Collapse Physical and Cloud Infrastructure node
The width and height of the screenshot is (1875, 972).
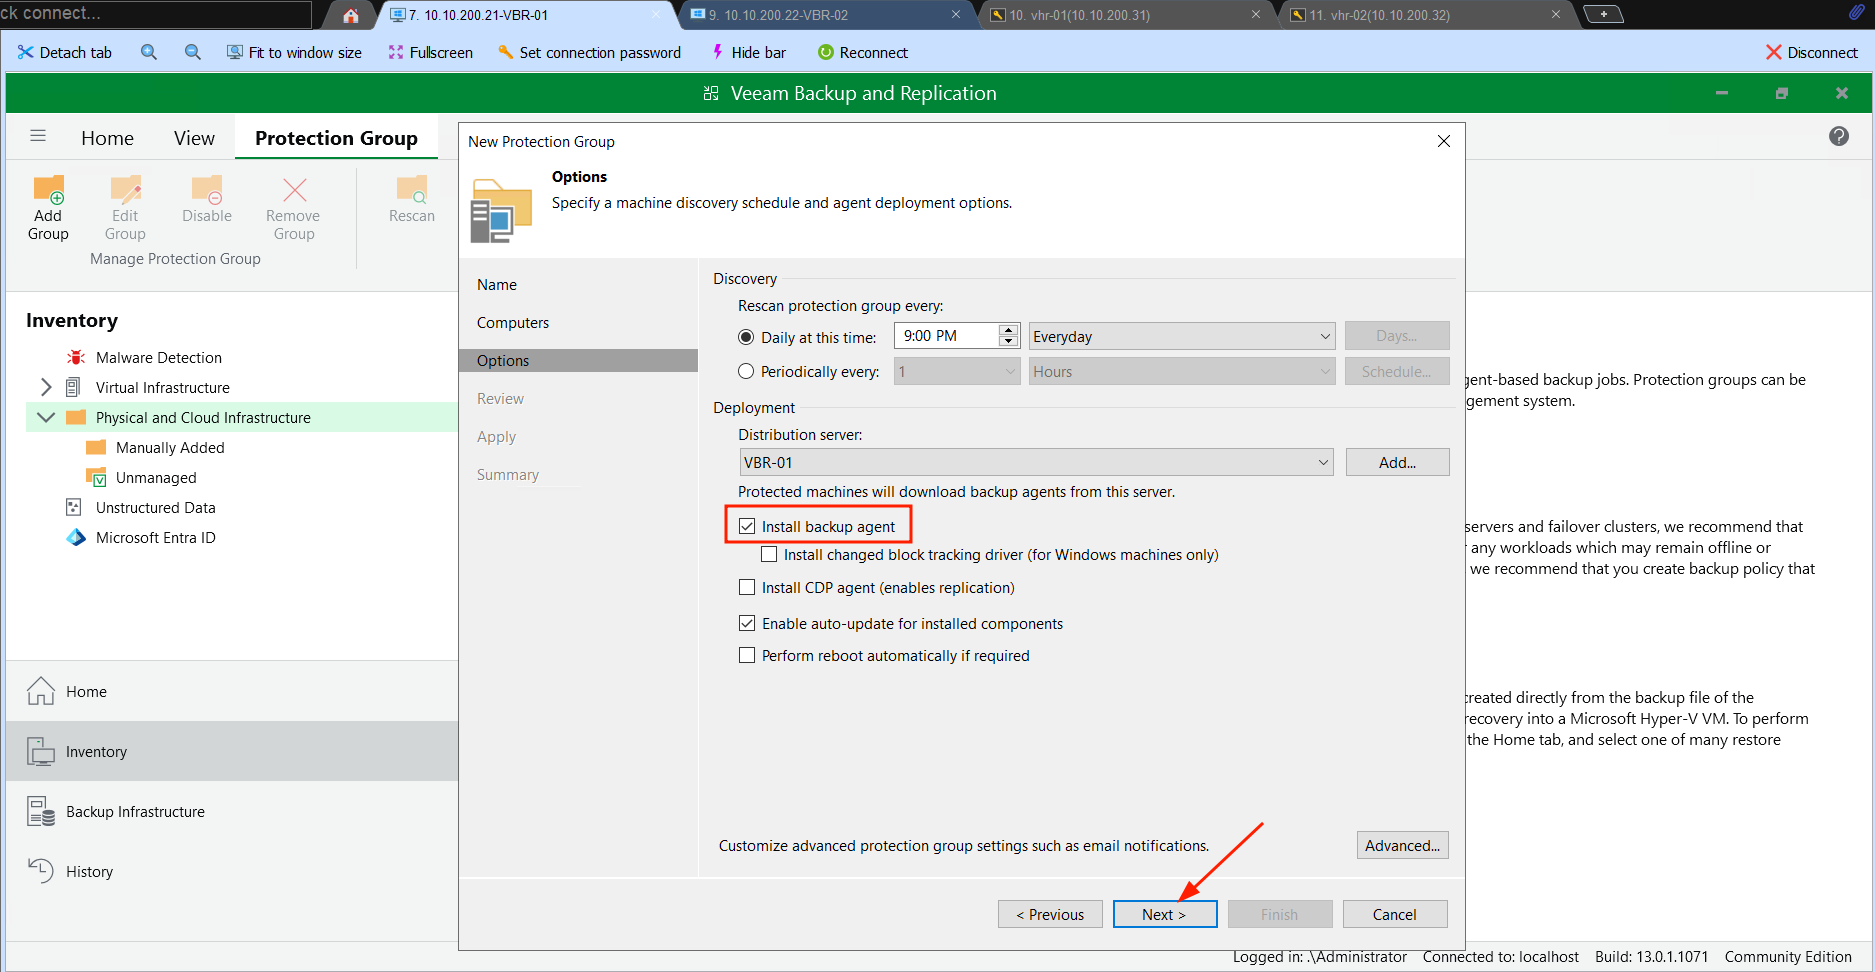pos(46,417)
